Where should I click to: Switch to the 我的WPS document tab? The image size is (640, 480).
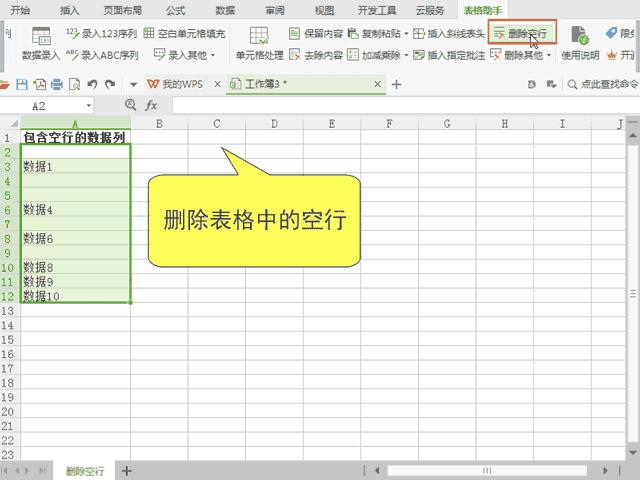pyautogui.click(x=175, y=84)
